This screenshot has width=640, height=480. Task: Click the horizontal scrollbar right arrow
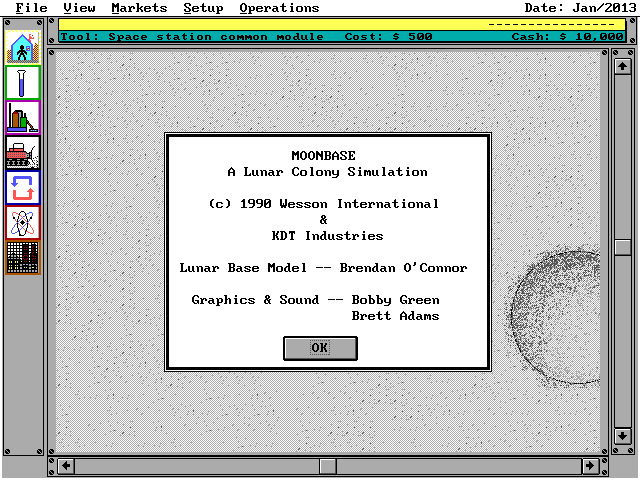(590, 466)
